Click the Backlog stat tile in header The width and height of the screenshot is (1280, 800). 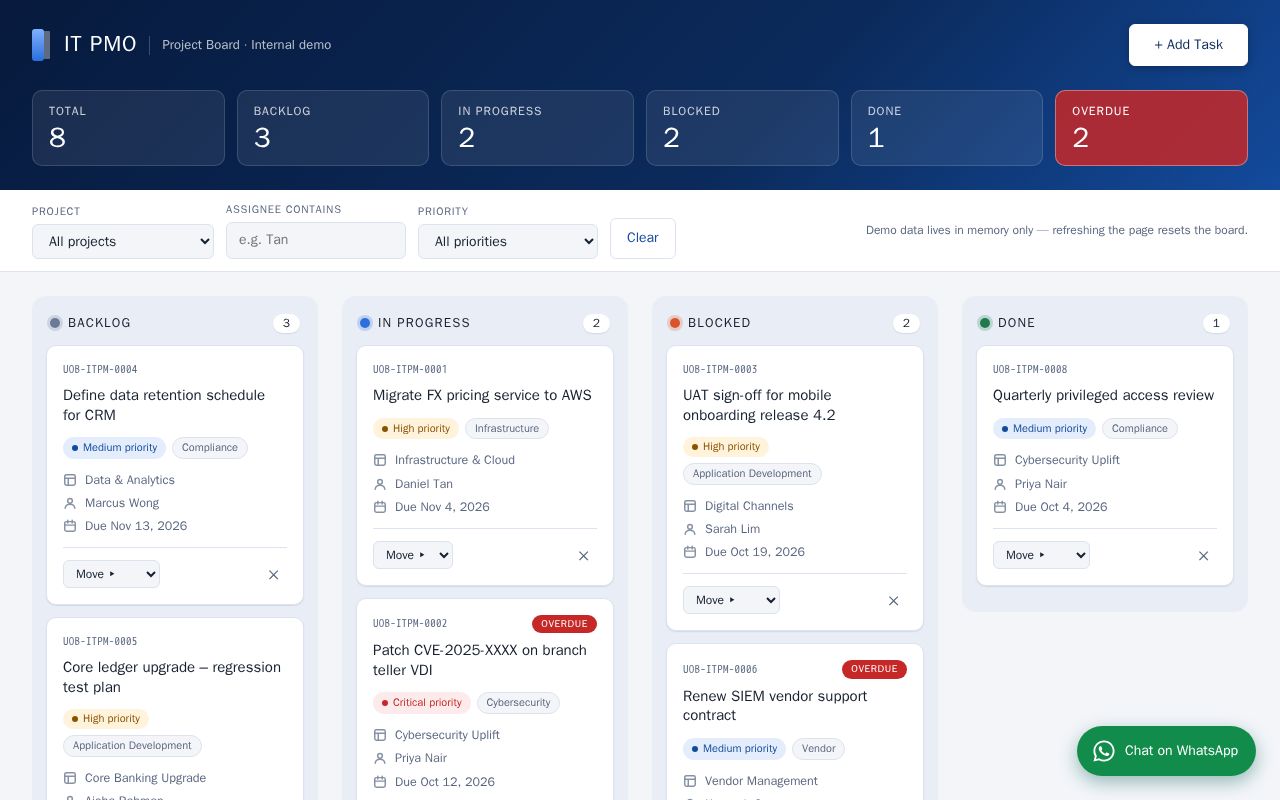click(x=333, y=128)
